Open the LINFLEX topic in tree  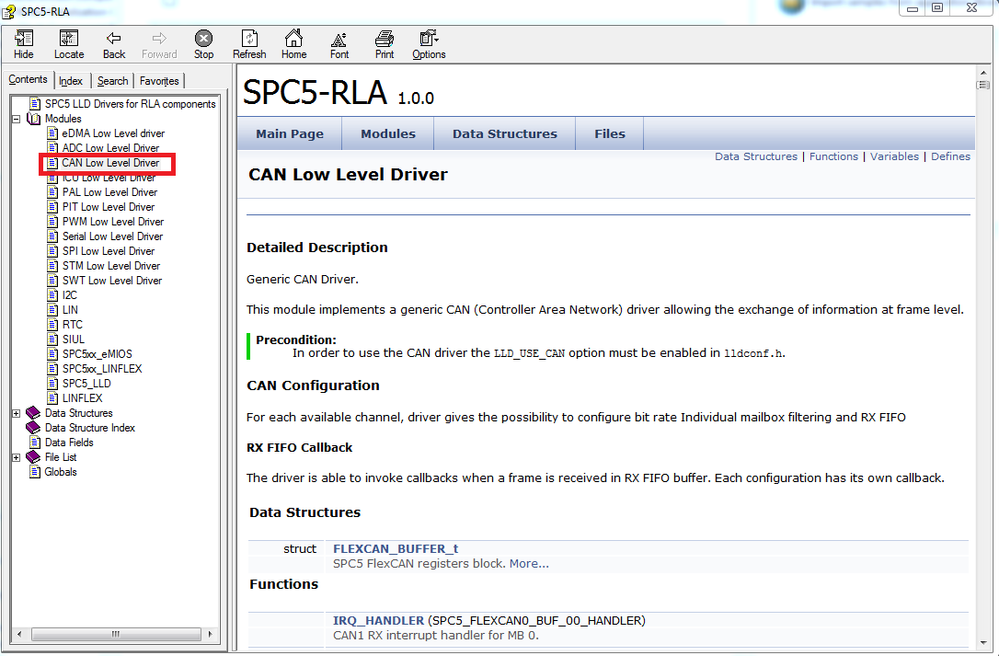tap(82, 398)
